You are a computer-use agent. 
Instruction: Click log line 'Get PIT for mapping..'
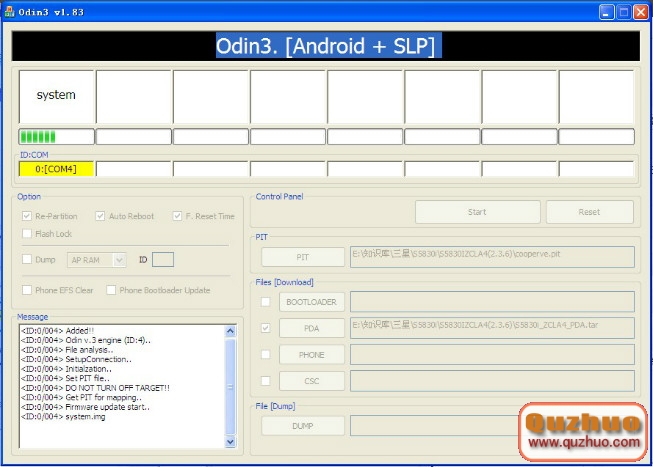81,397
